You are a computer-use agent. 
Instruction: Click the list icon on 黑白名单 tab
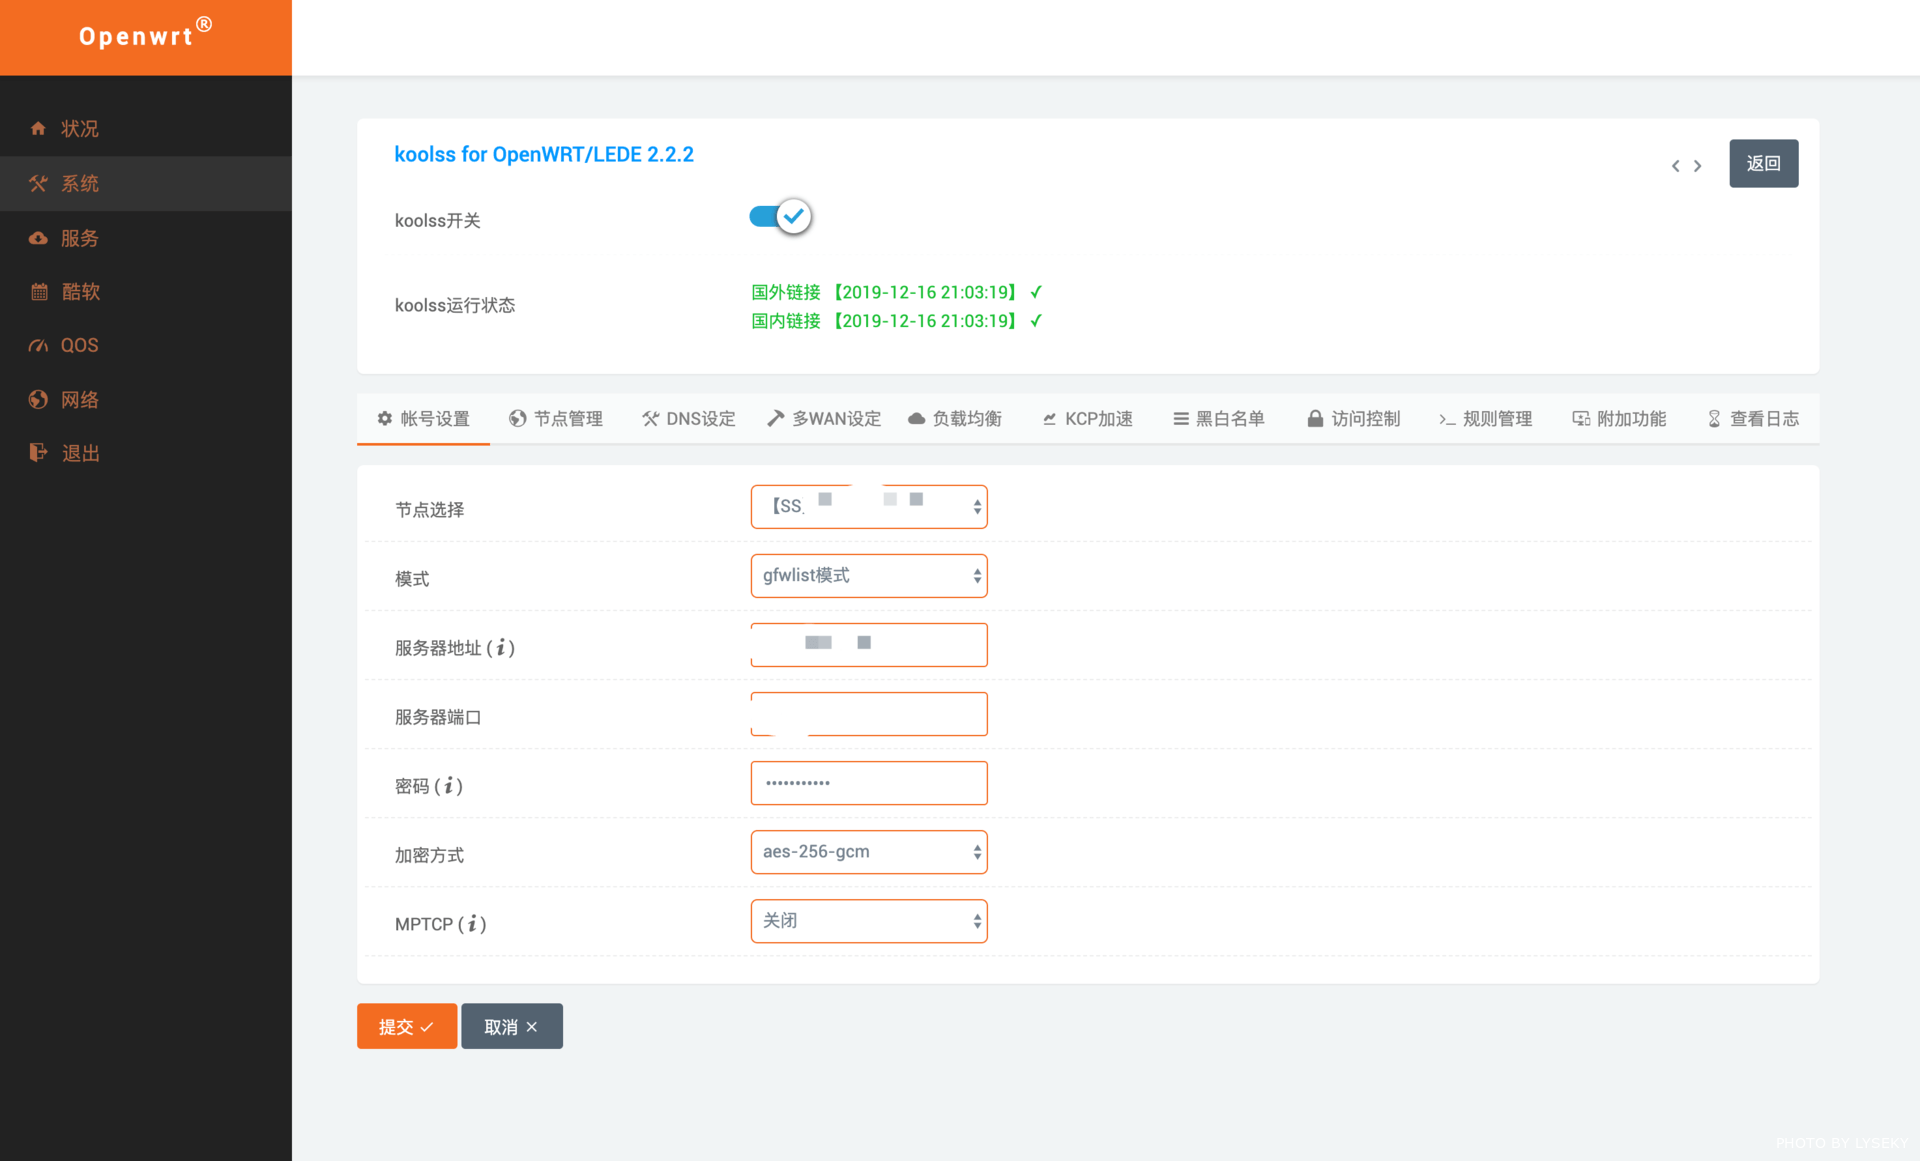point(1181,418)
